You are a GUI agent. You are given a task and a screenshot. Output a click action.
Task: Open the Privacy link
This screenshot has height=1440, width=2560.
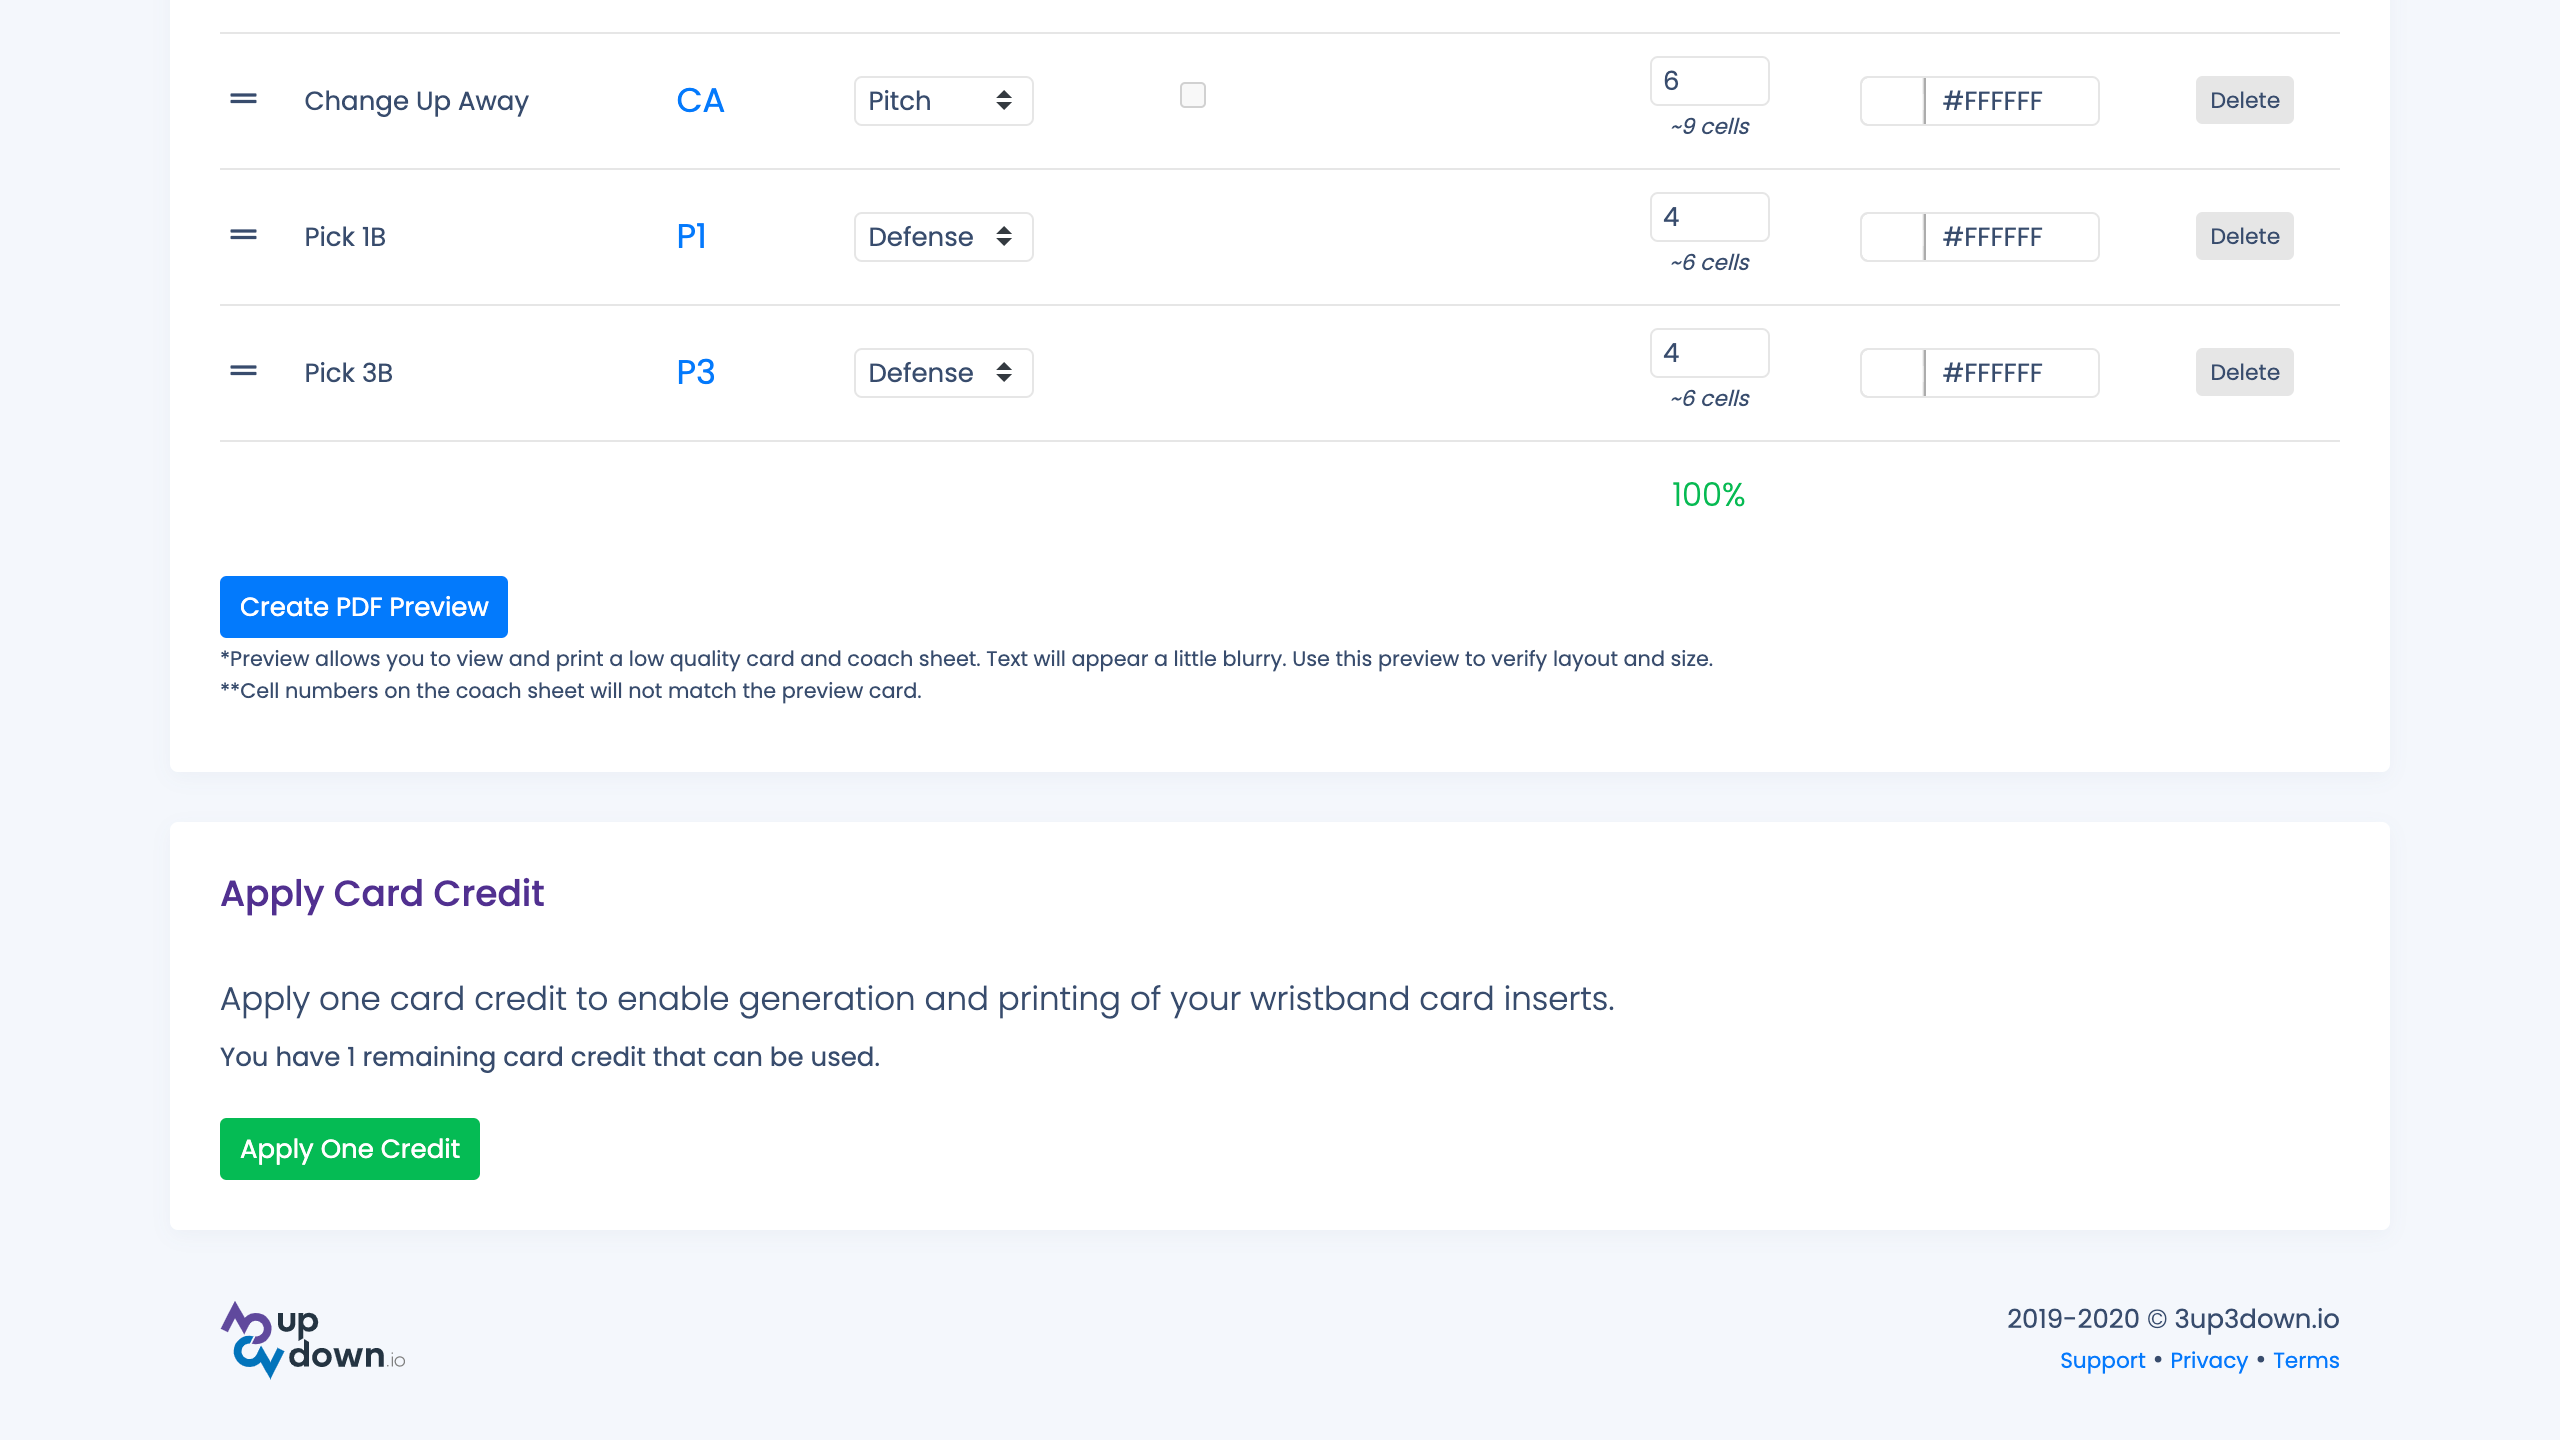[2207, 1360]
